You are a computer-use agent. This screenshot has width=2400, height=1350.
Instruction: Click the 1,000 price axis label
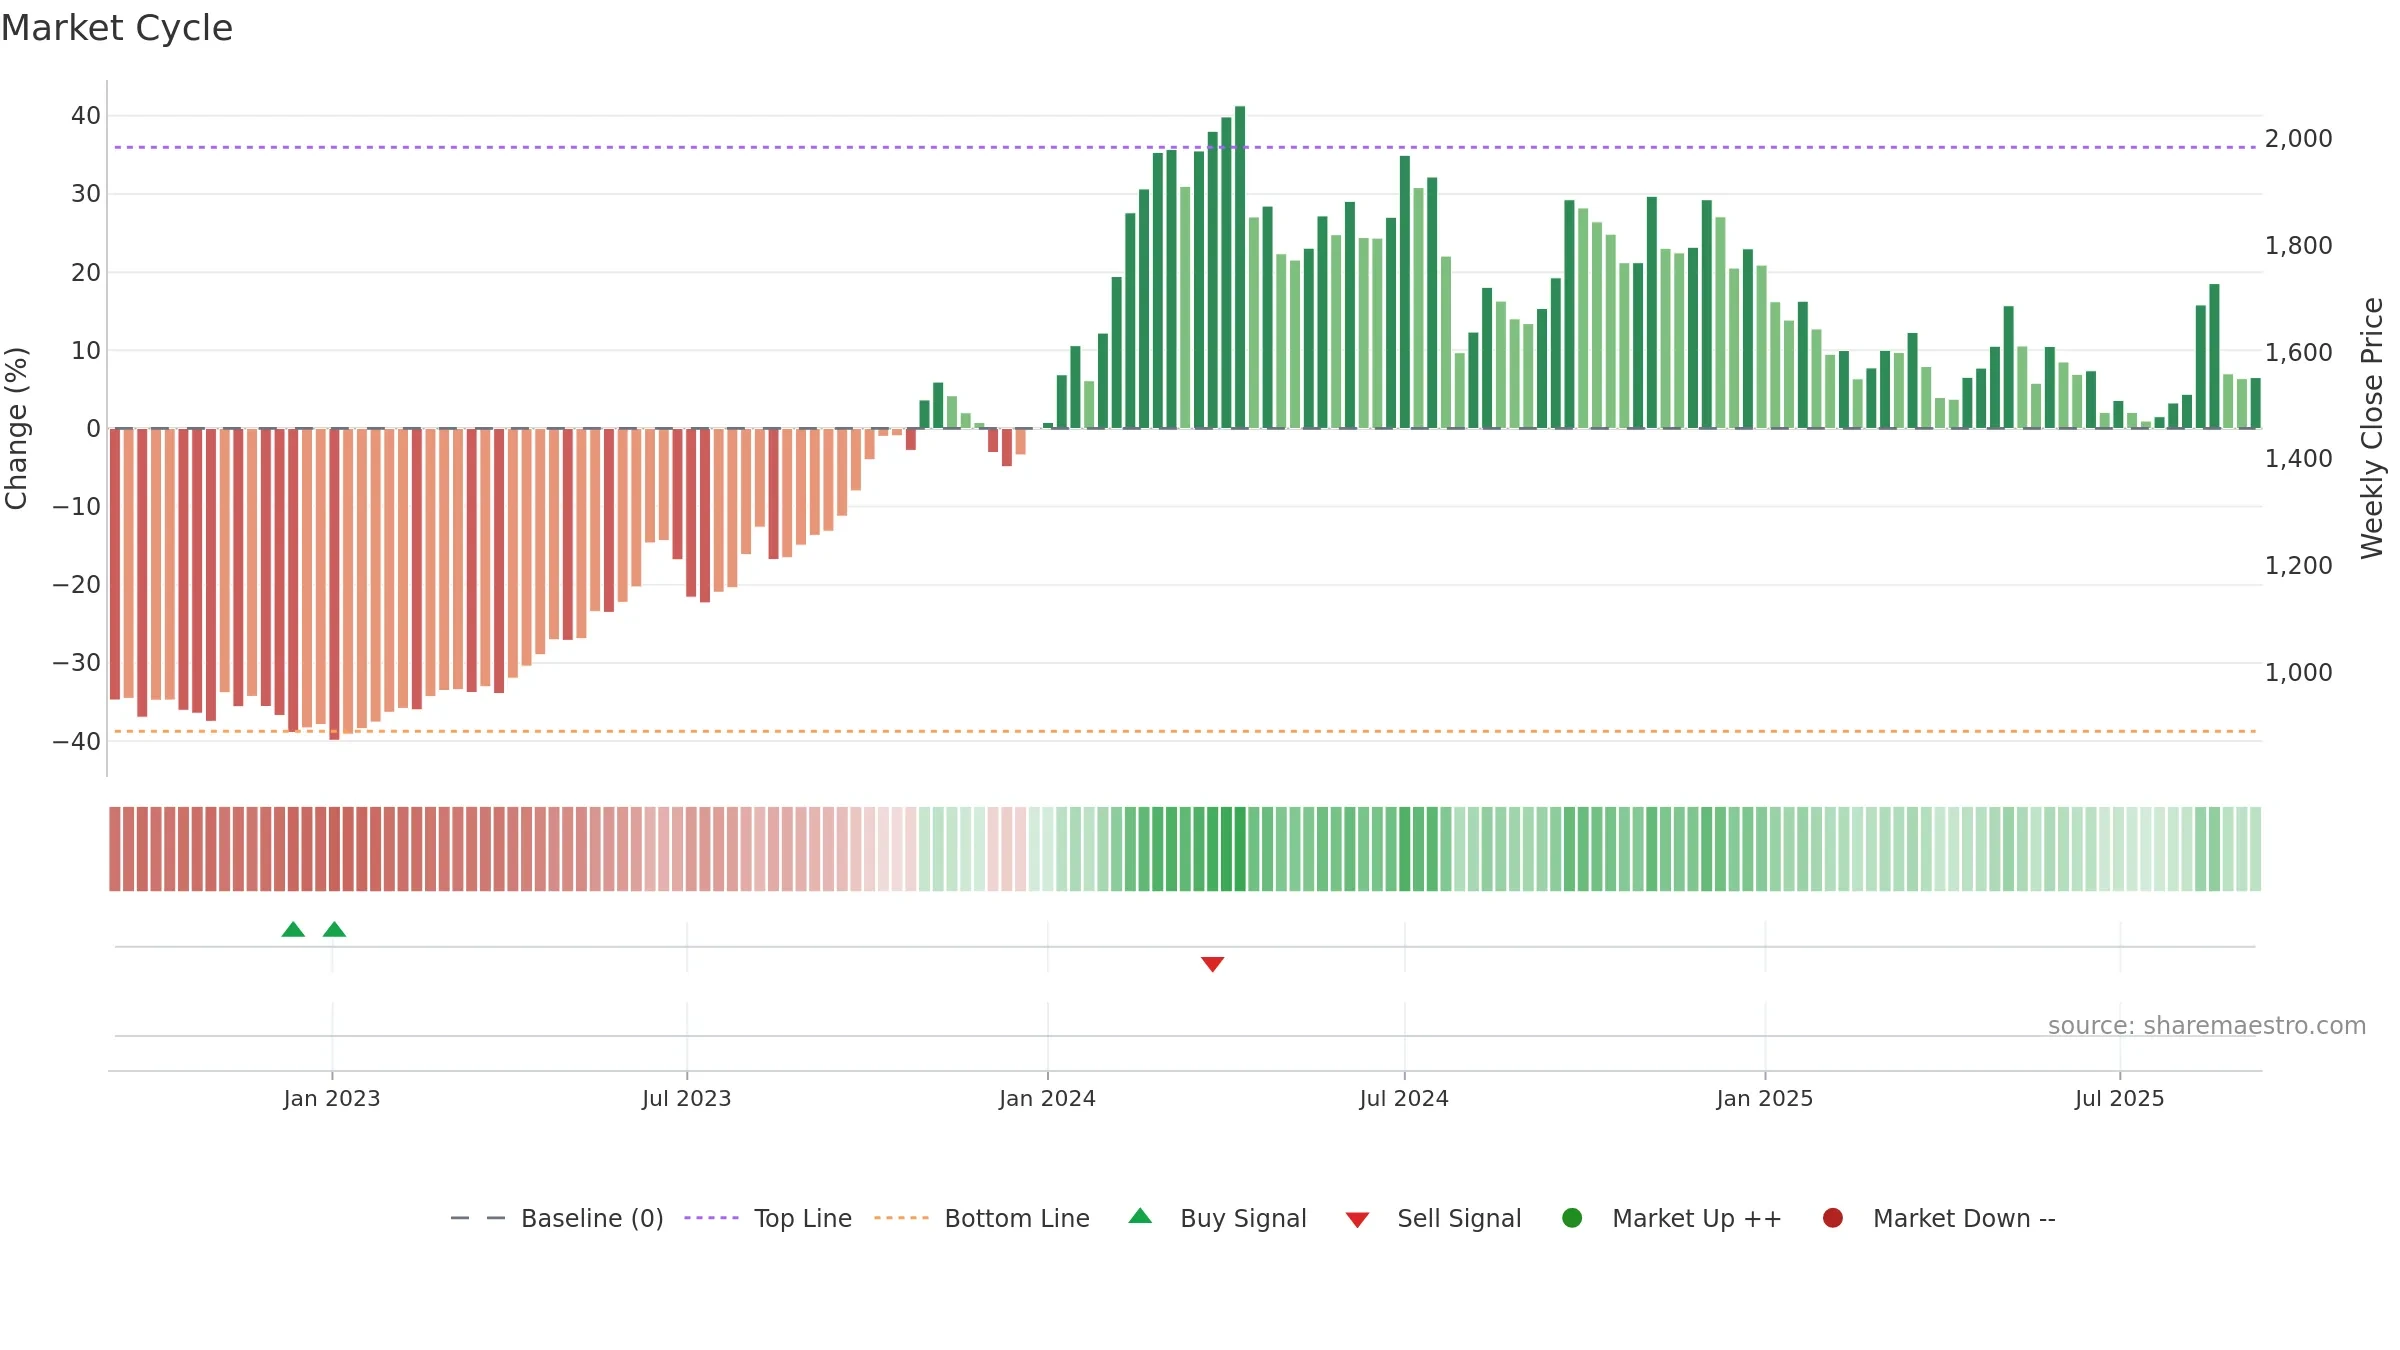coord(2298,672)
